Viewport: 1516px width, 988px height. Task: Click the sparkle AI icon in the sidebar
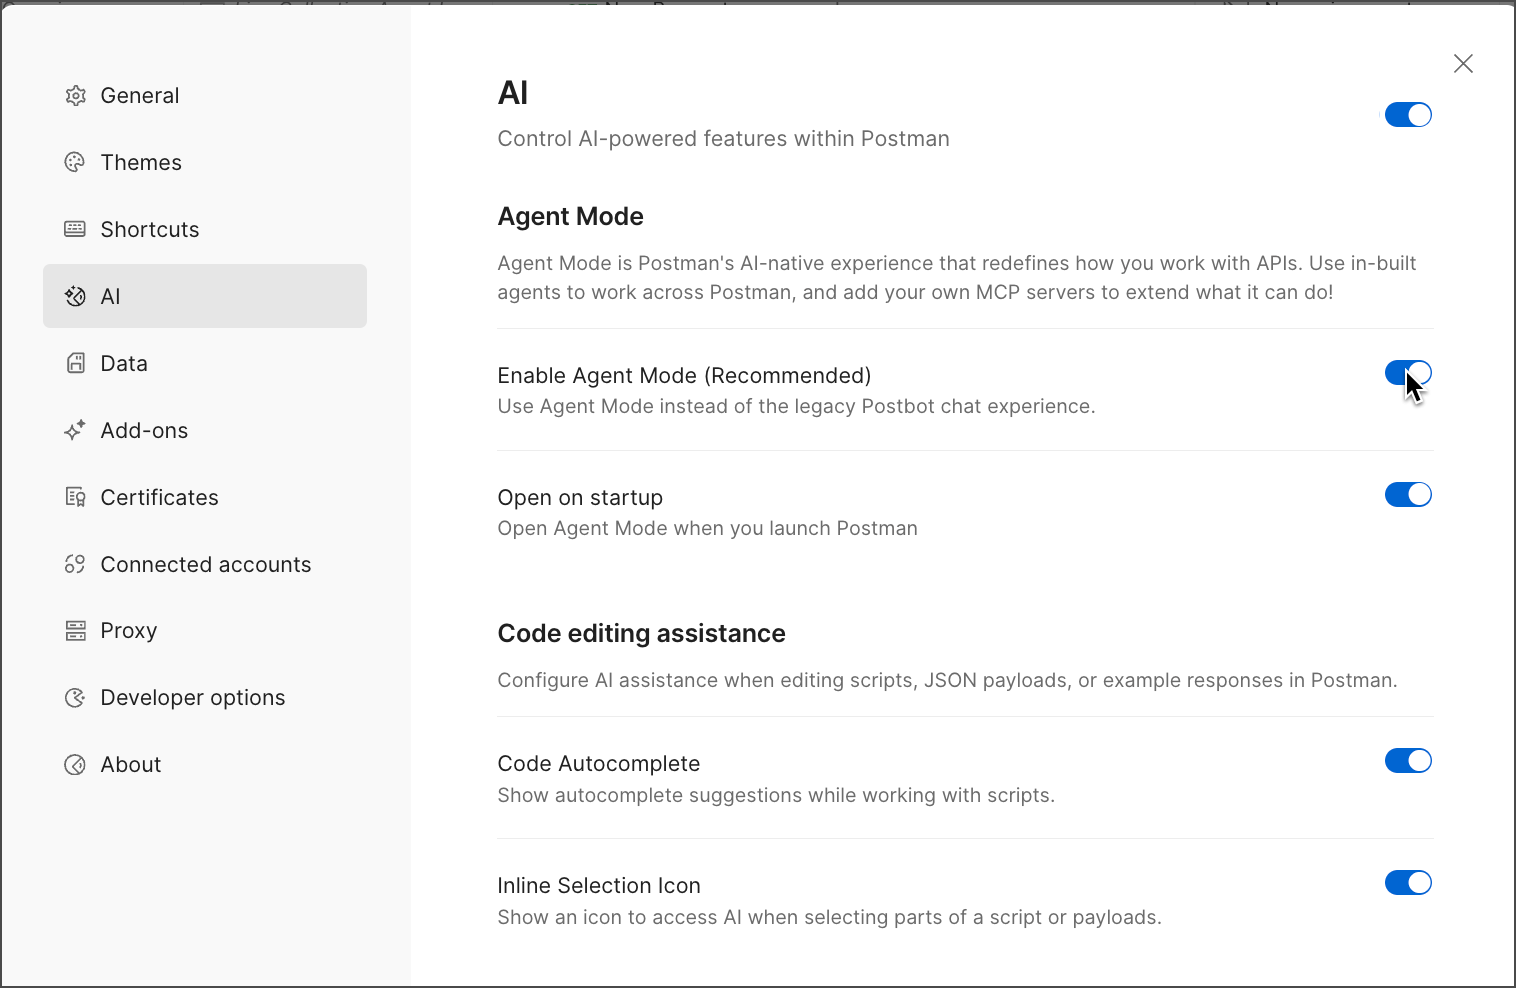(x=75, y=296)
